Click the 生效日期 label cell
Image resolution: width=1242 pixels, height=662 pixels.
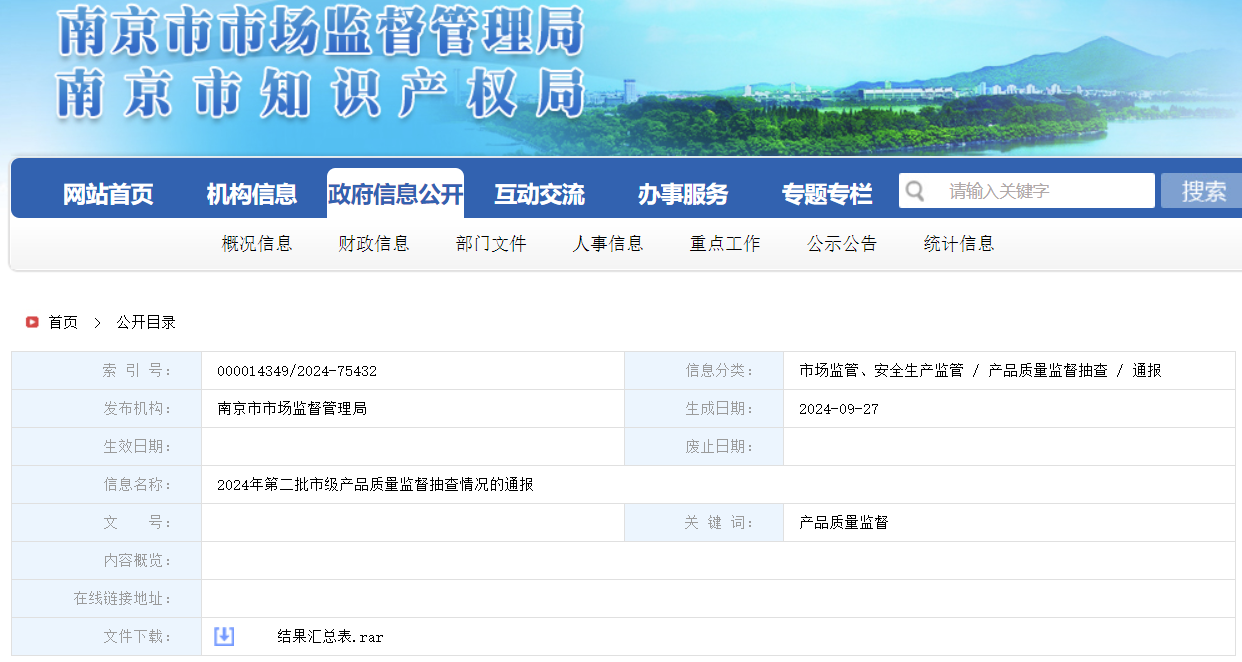[107, 447]
